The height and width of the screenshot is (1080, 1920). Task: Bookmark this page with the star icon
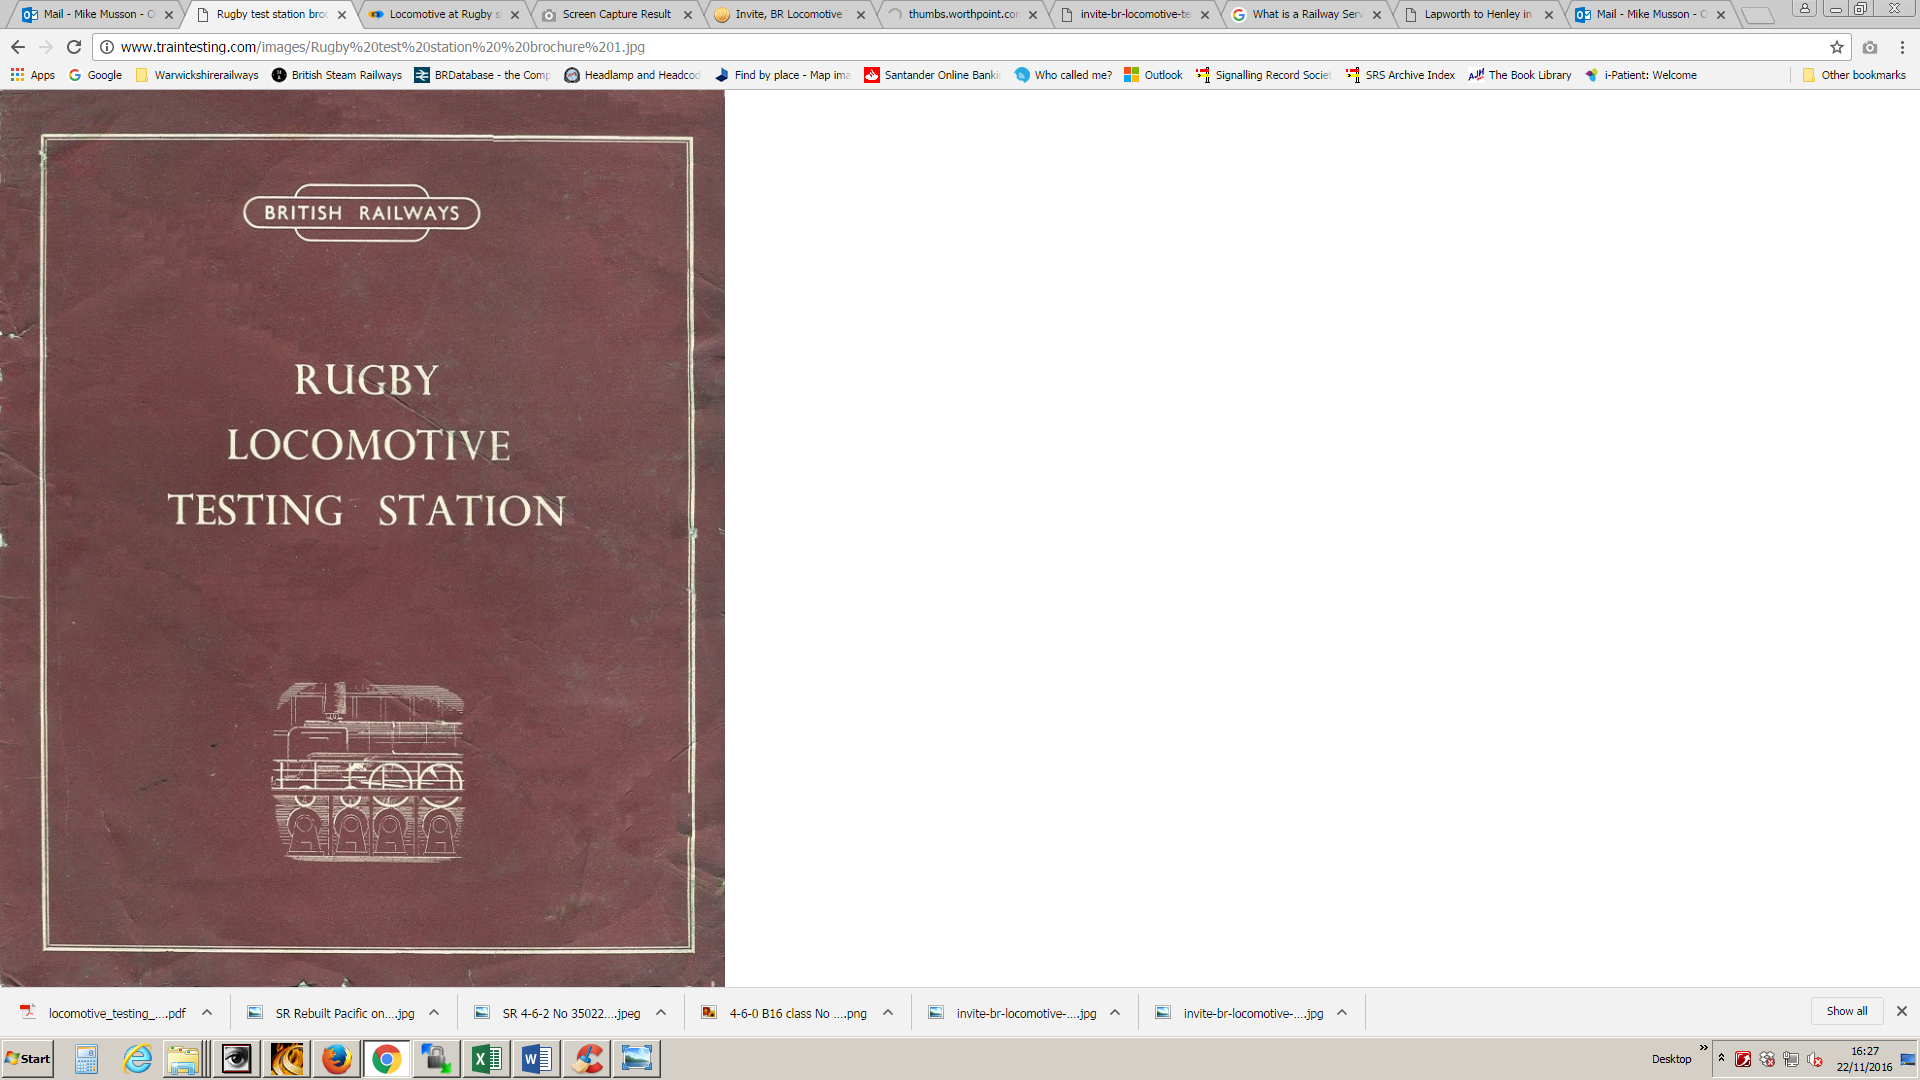[1836, 47]
